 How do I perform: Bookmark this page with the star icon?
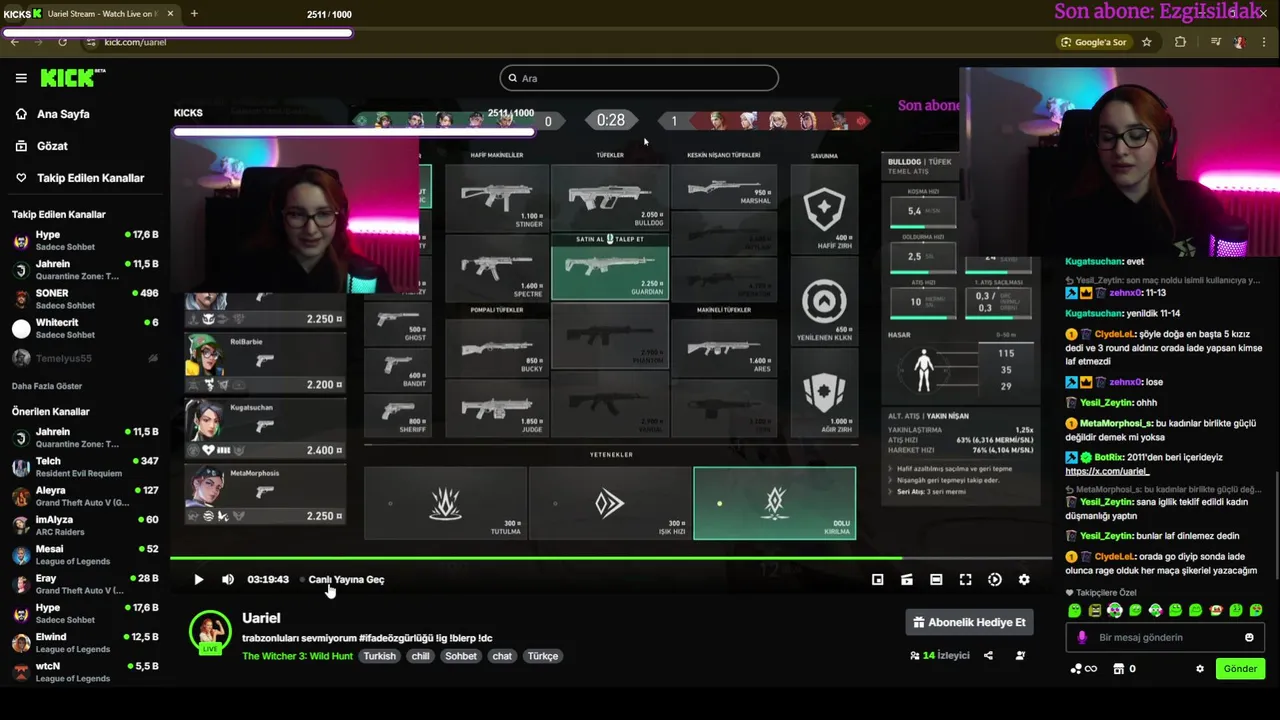(1147, 42)
